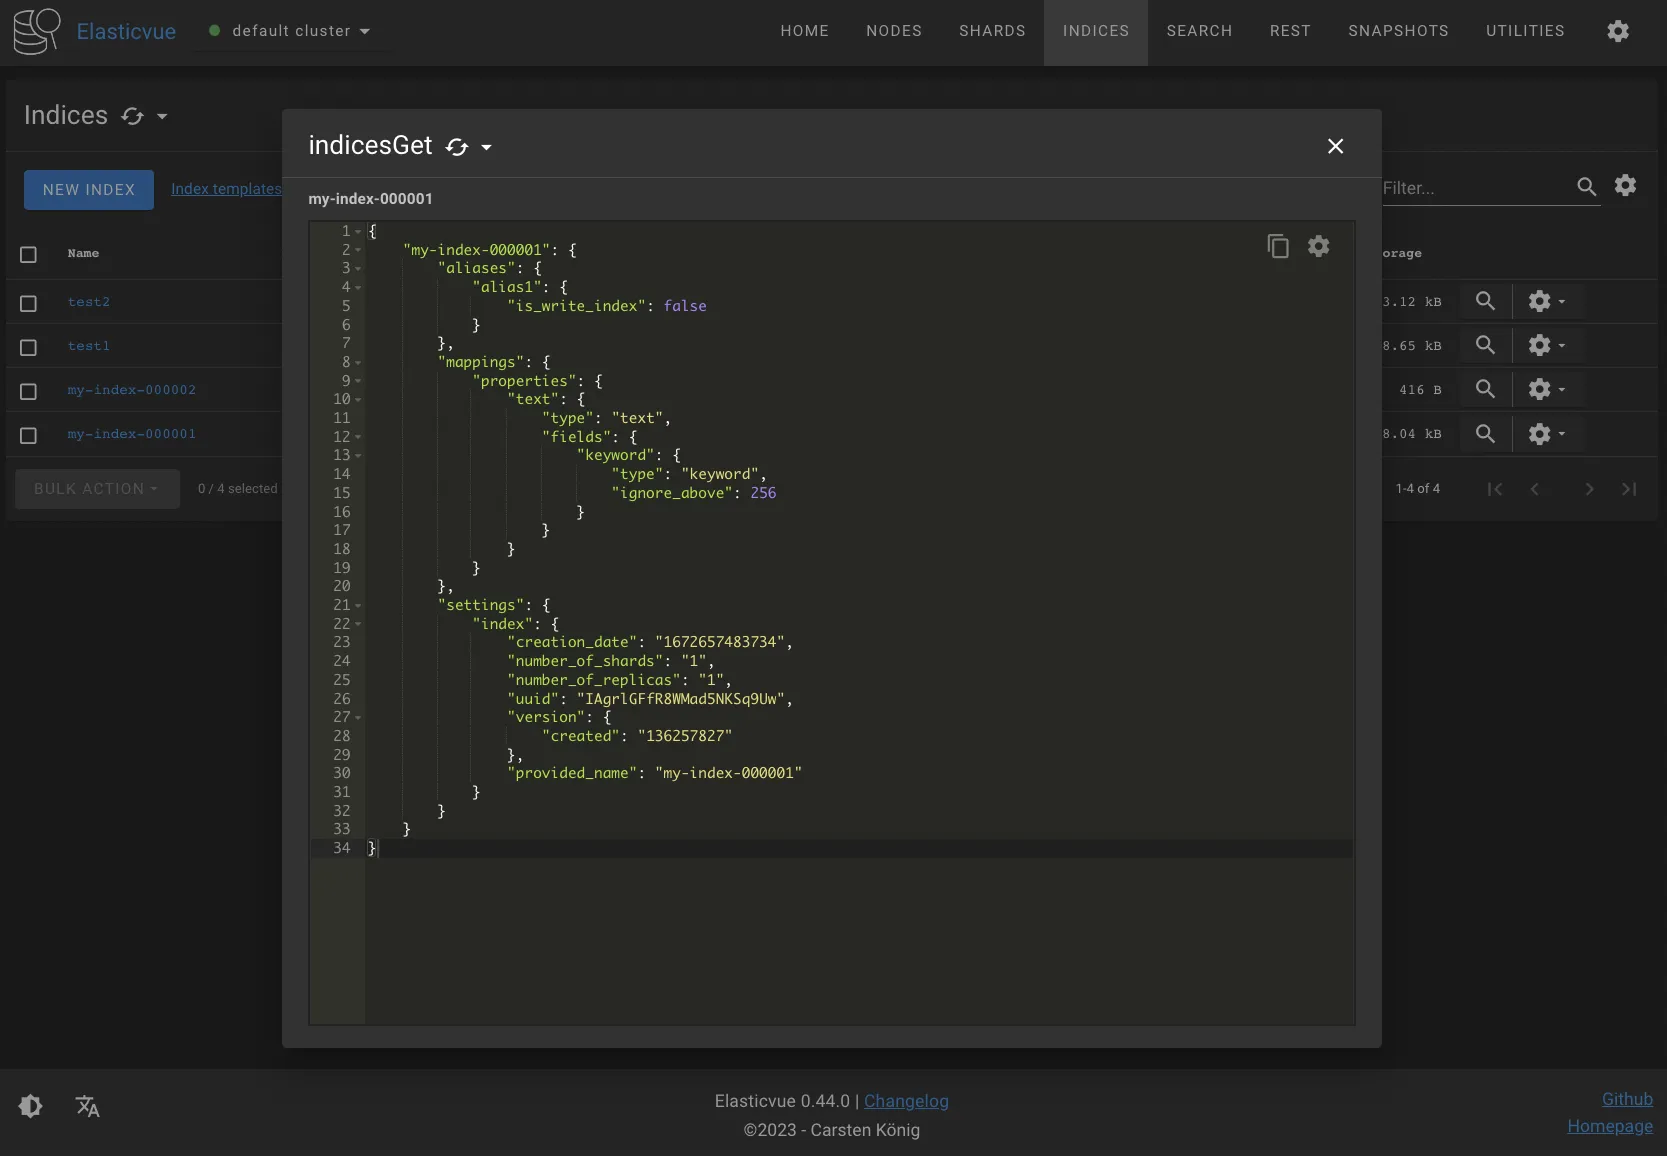Viewport: 1667px width, 1156px height.
Task: Open the gear menu for test2 index
Action: click(1546, 301)
